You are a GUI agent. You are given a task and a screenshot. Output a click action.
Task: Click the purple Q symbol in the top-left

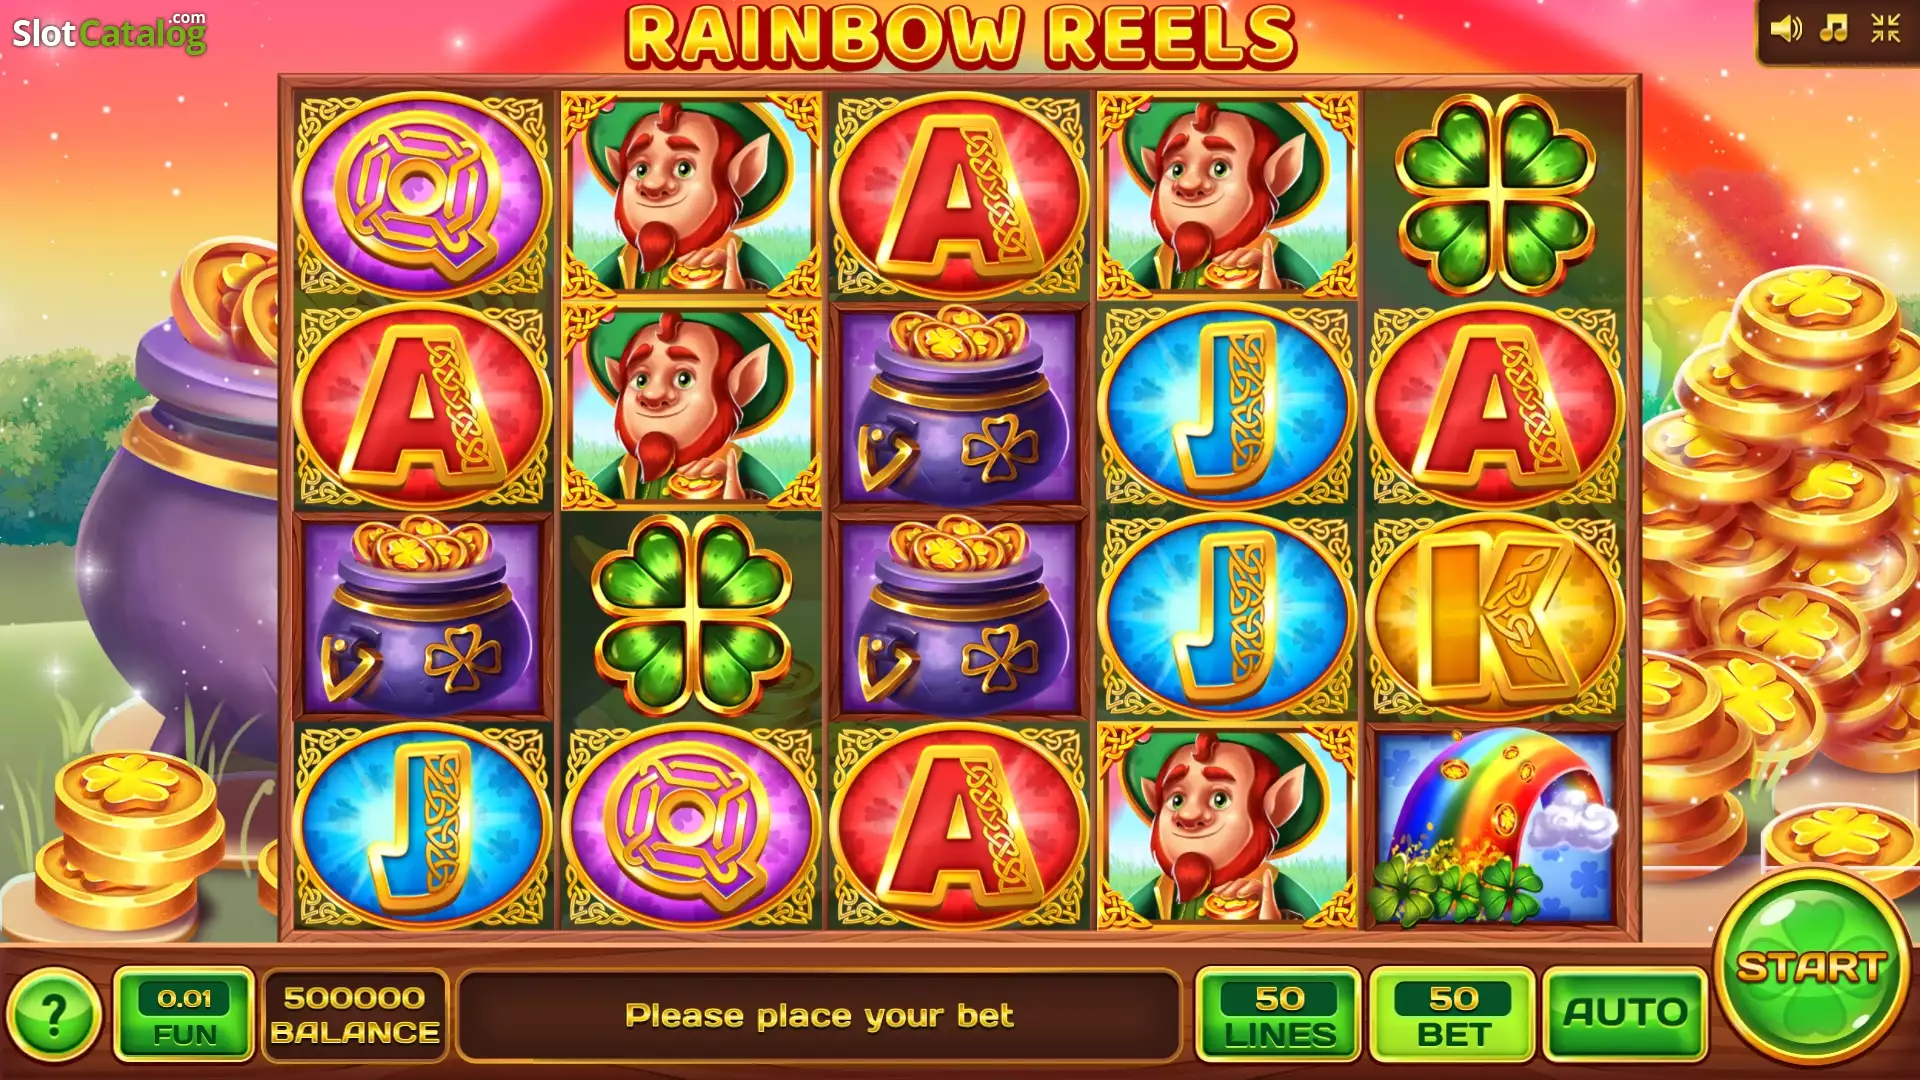pos(423,194)
